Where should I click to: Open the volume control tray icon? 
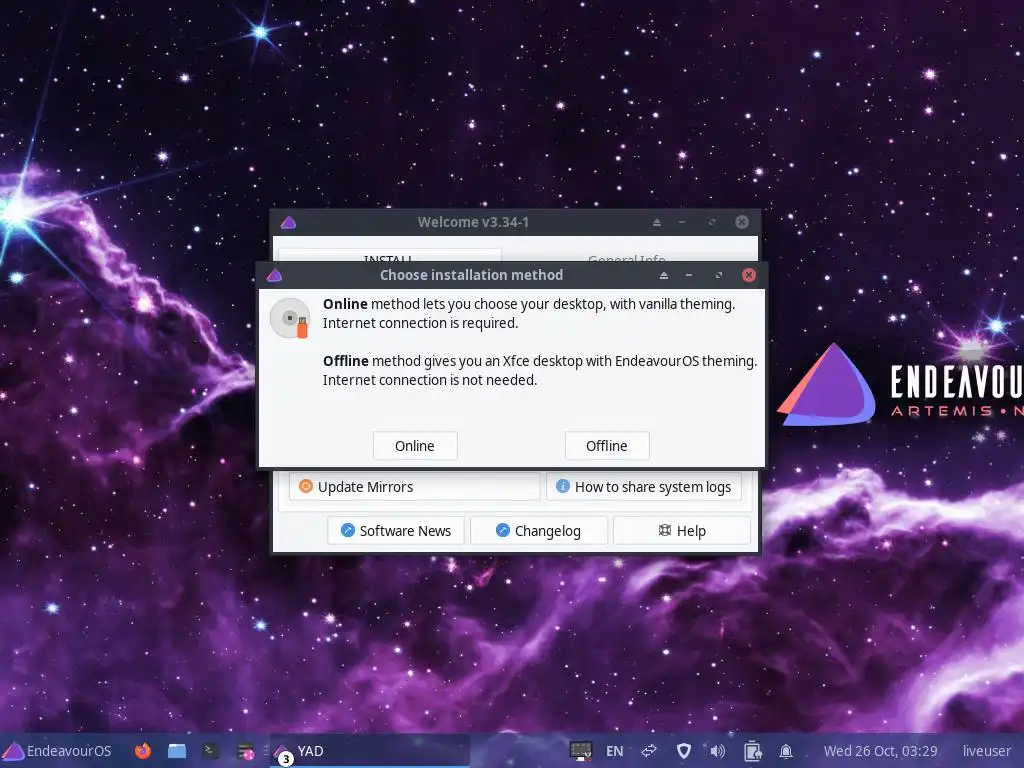718,751
